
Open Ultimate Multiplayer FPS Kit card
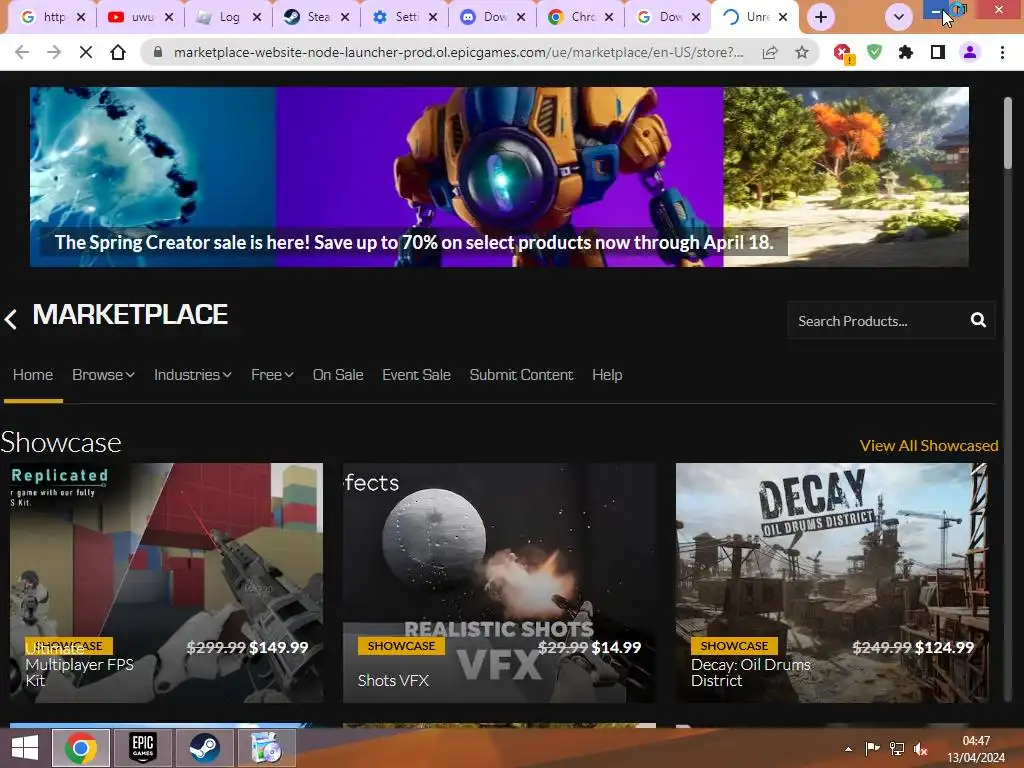pos(166,583)
